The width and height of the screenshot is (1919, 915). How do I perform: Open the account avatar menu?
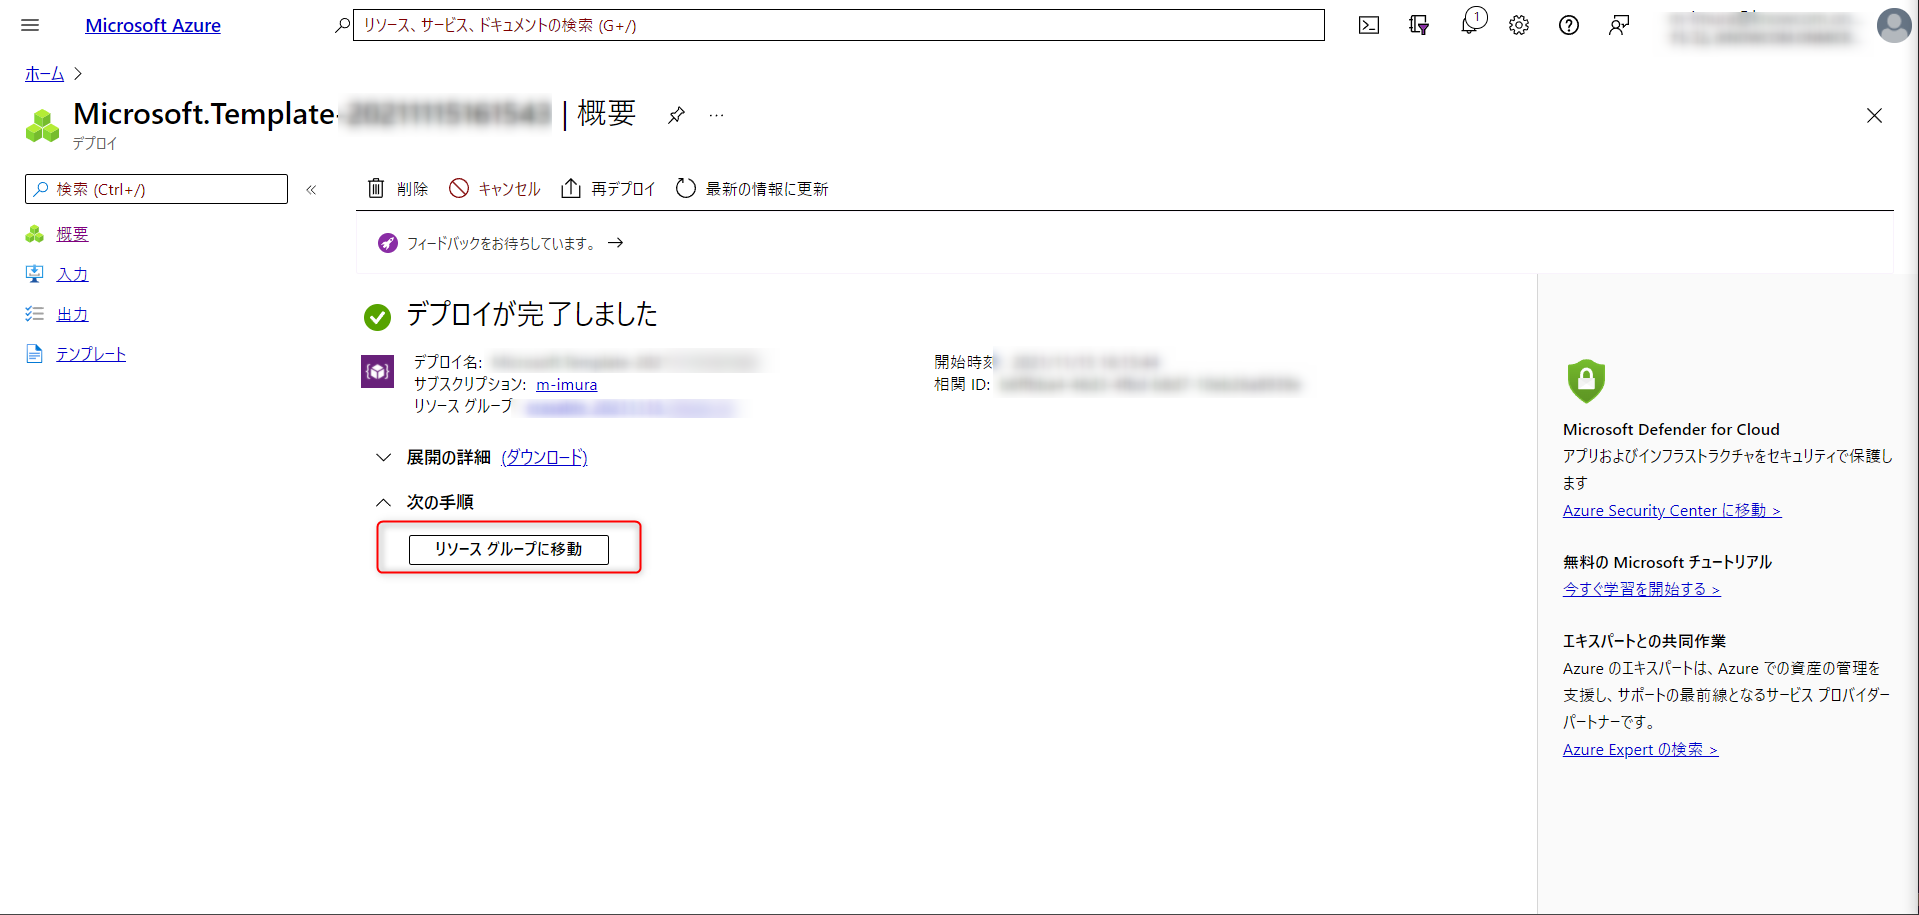(x=1894, y=25)
